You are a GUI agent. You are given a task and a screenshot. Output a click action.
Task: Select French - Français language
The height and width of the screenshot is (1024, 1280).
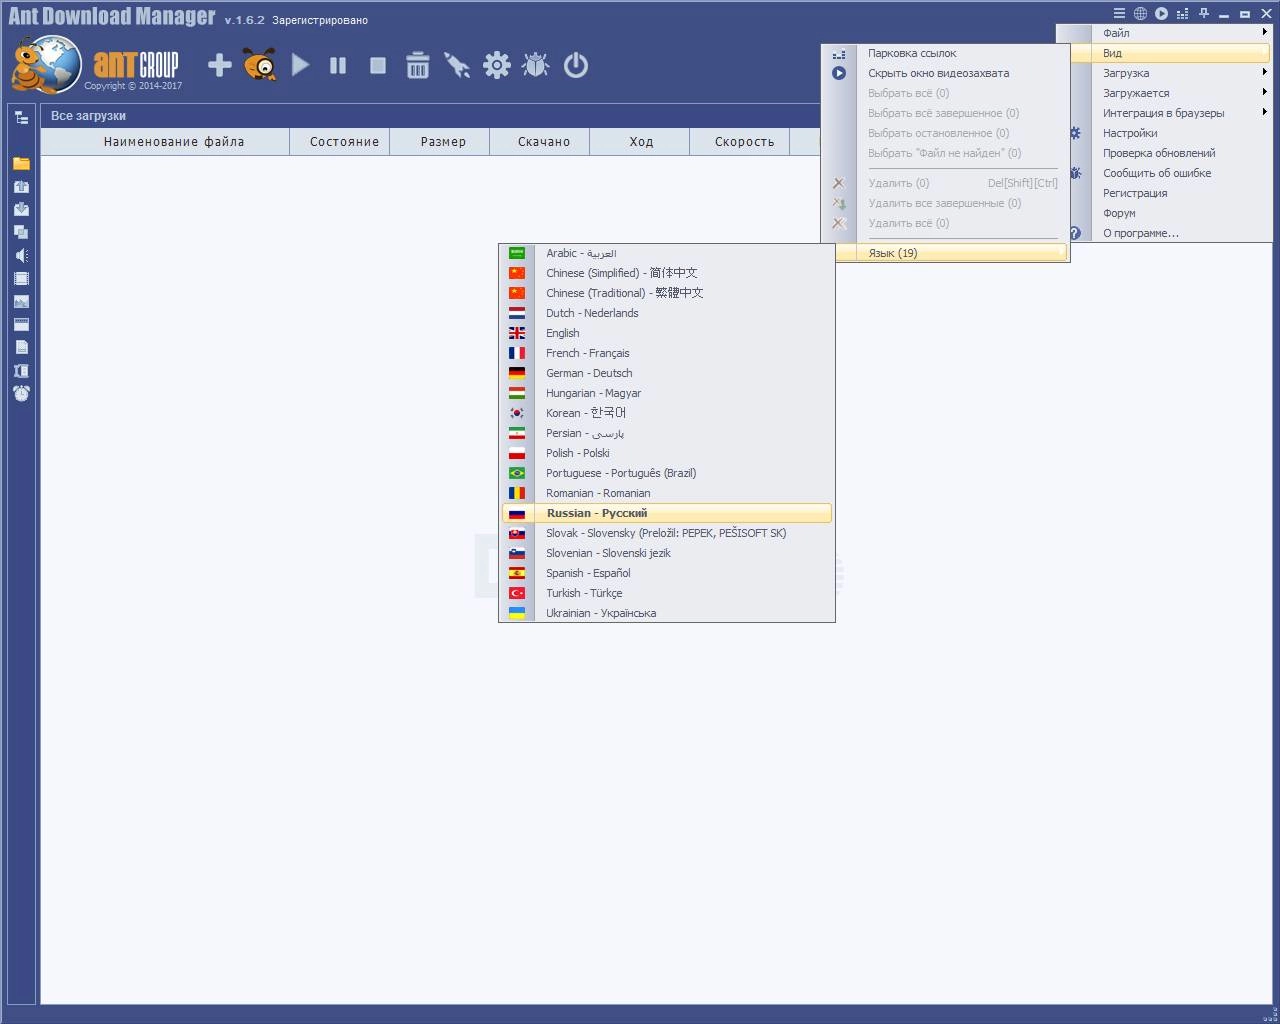click(x=667, y=353)
